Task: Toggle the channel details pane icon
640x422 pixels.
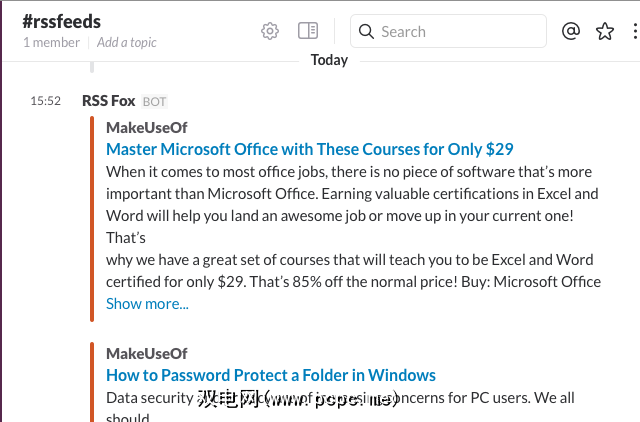Action: pos(308,31)
